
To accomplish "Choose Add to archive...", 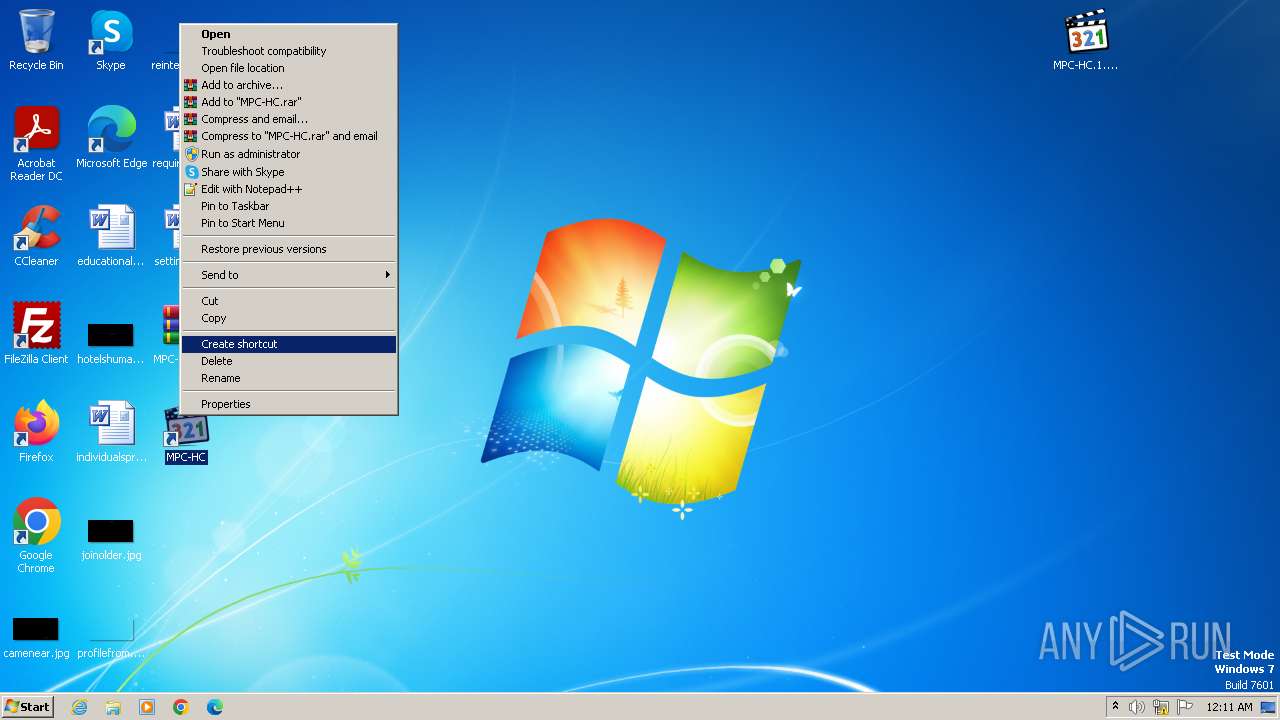I will coord(289,85).
